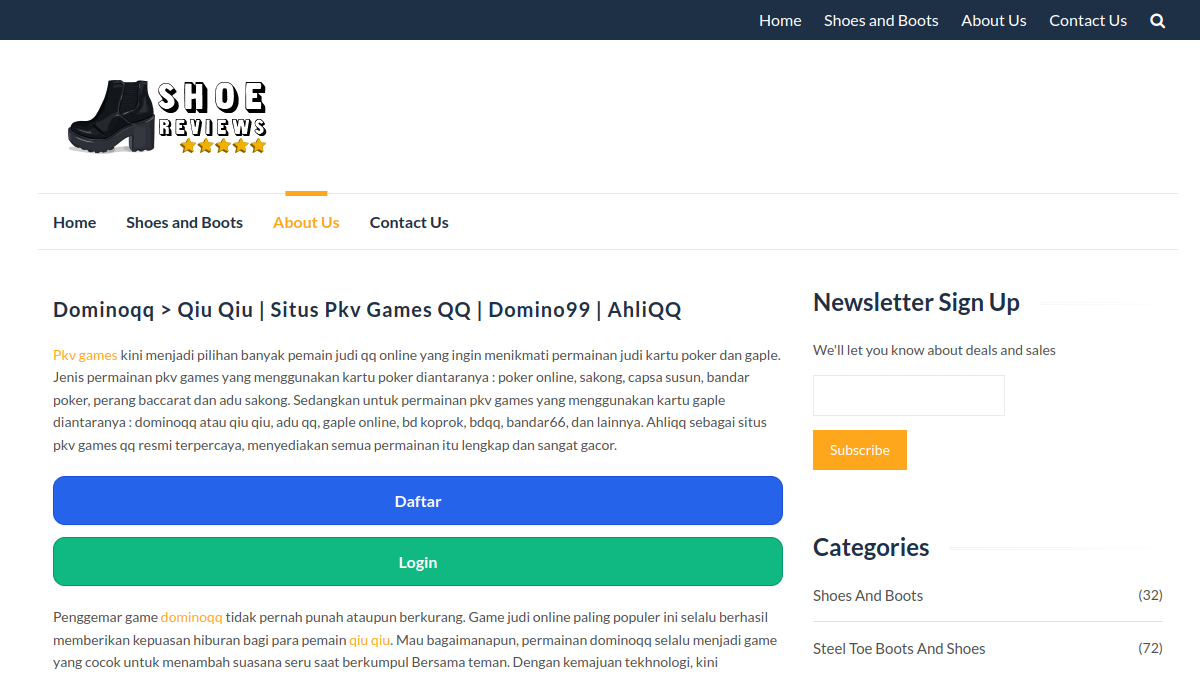The width and height of the screenshot is (1200, 675).
Task: Open the search icon in top bar
Action: click(1158, 20)
